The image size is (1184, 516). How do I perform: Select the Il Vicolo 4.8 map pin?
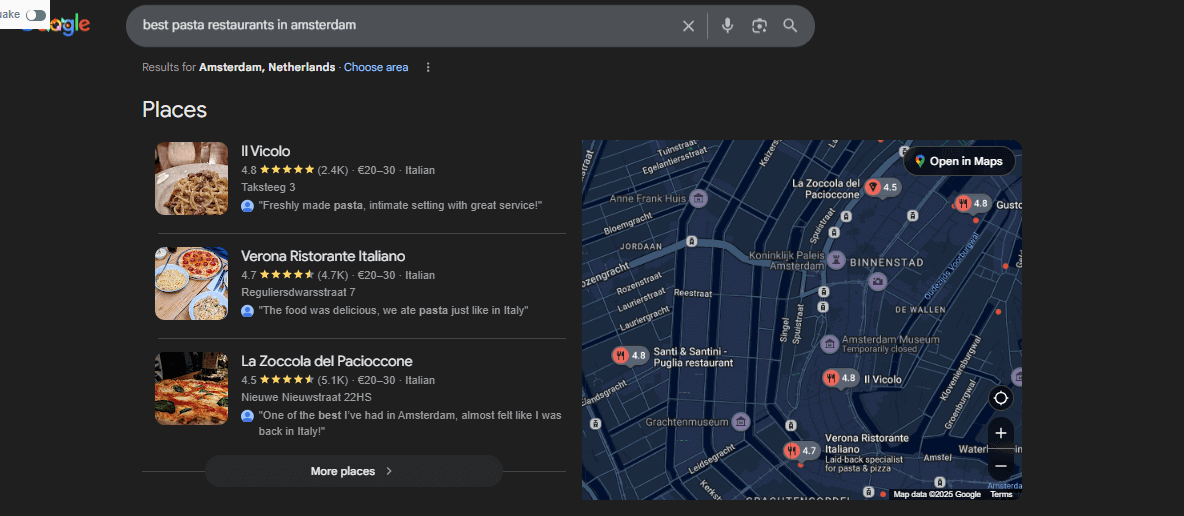(840, 379)
